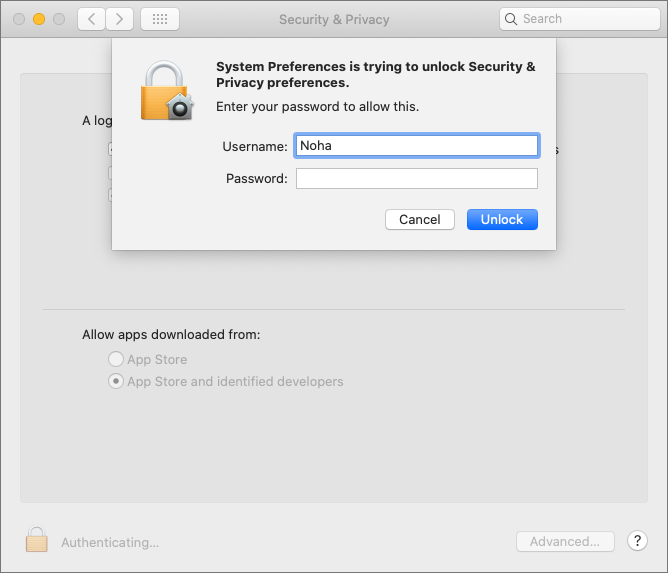This screenshot has height=573, width=668.
Task: Go forward with the right arrow button
Action: [x=120, y=19]
